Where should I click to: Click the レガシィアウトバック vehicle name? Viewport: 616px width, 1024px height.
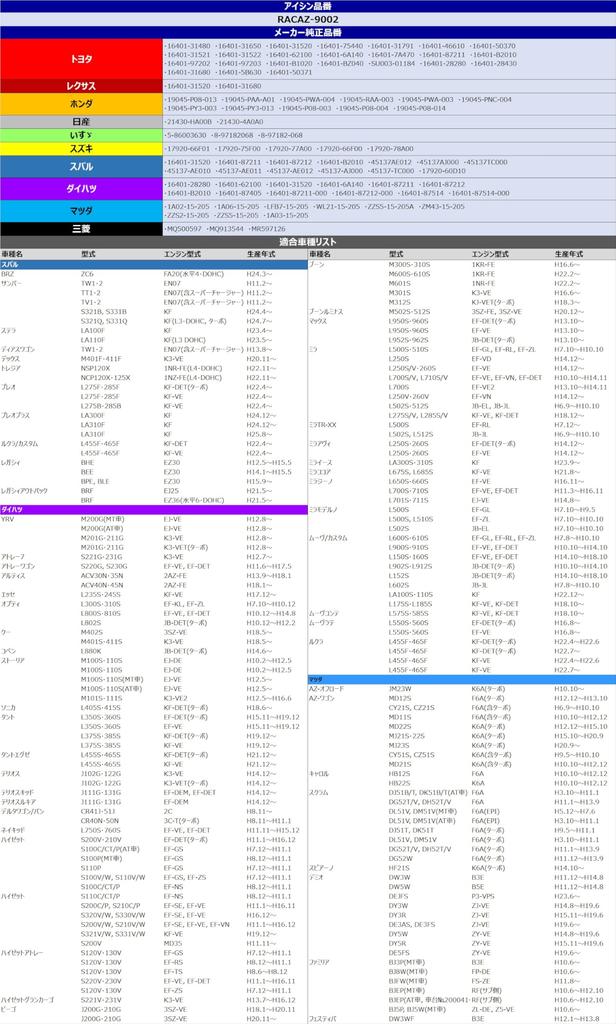coord(24,491)
